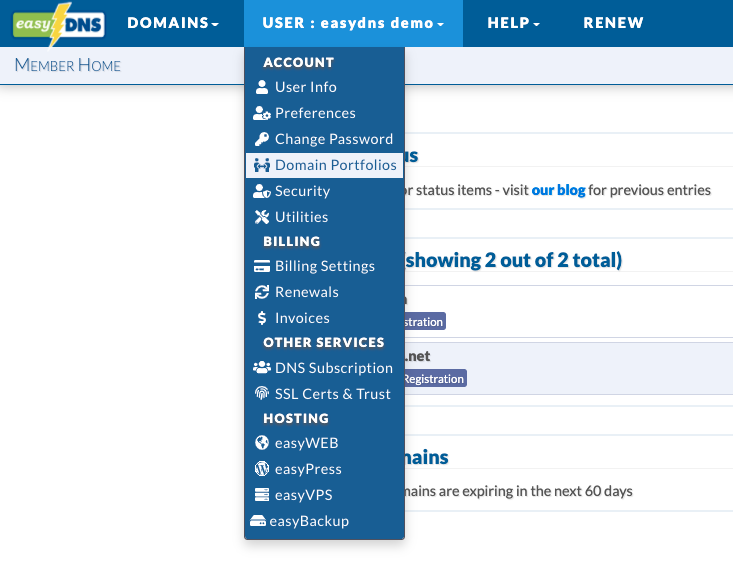Open DNS Subscription service

coord(324,368)
